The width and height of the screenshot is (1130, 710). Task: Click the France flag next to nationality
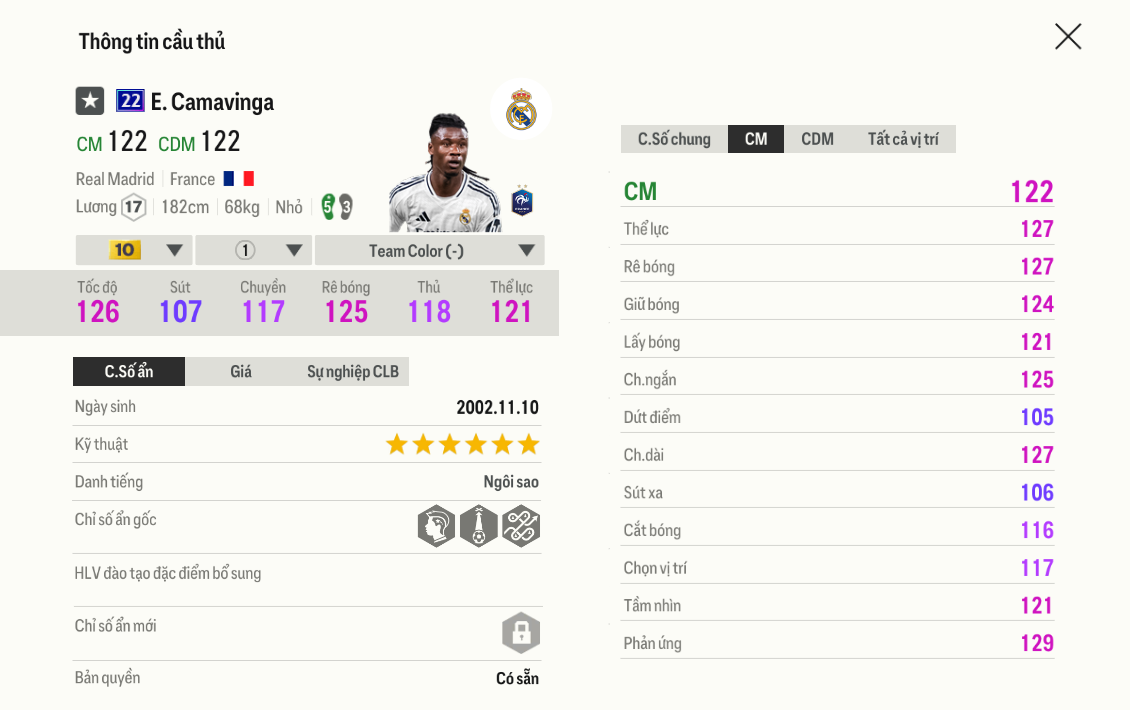click(237, 179)
